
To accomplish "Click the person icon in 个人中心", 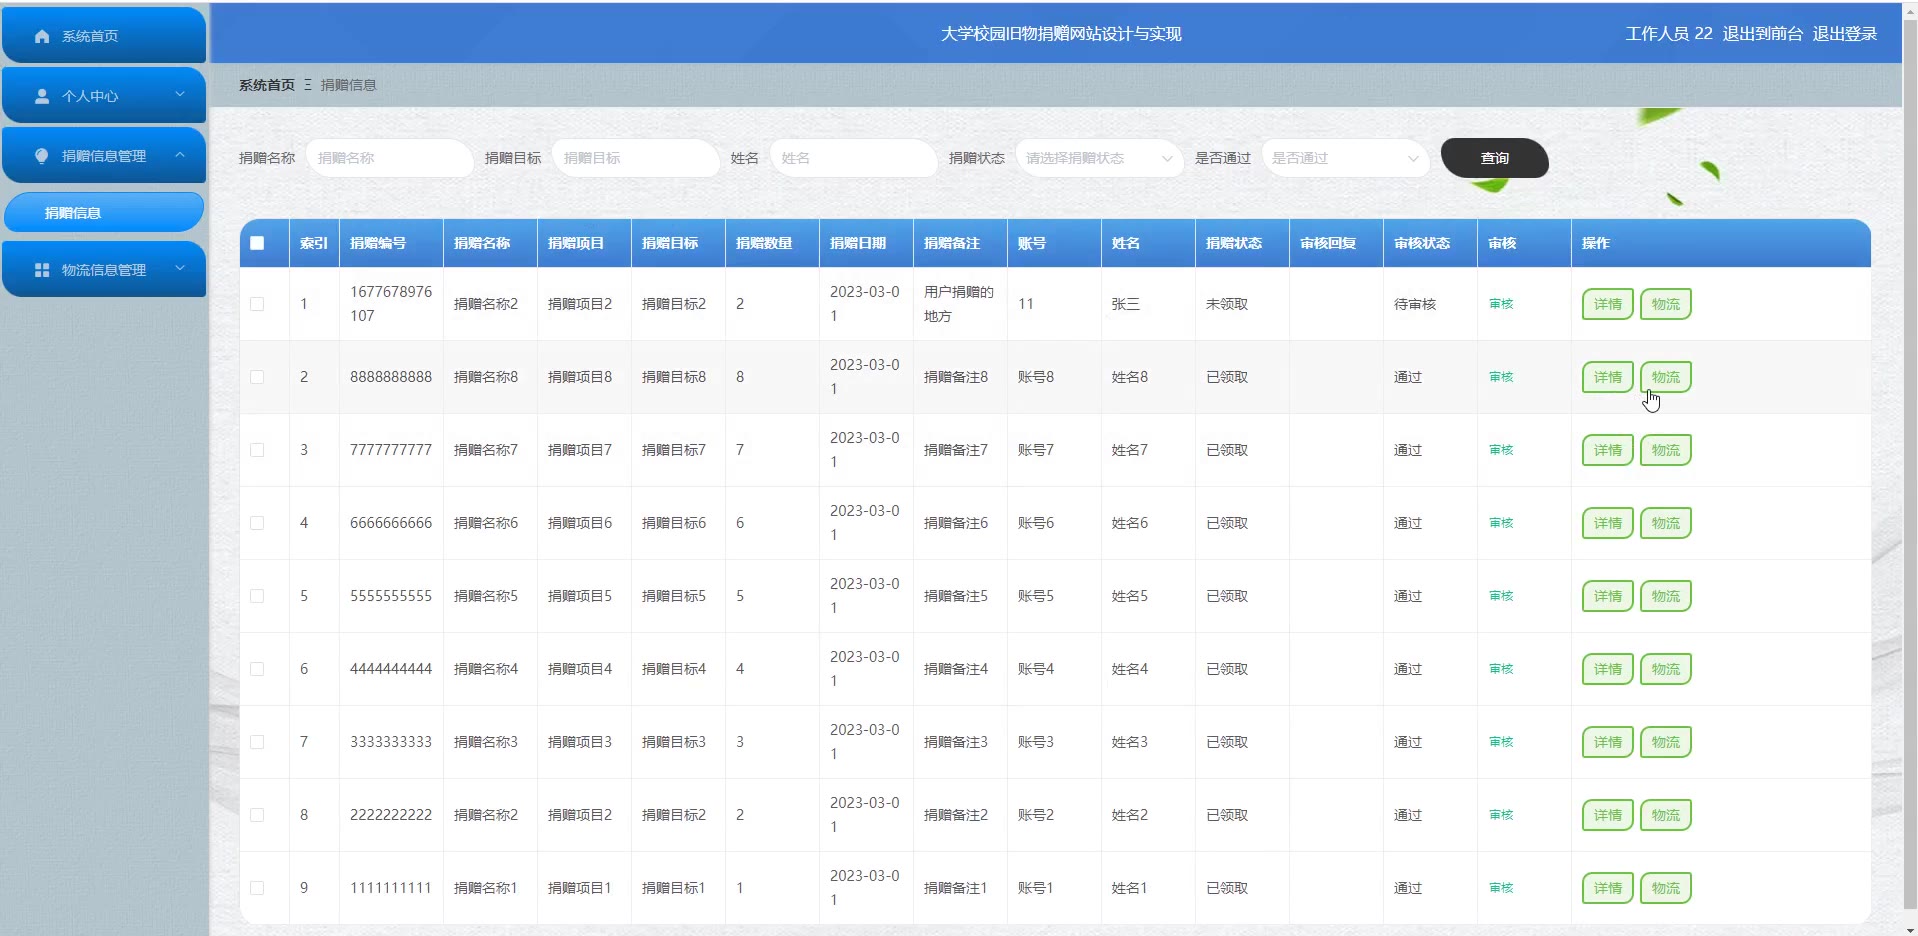I will tap(42, 96).
